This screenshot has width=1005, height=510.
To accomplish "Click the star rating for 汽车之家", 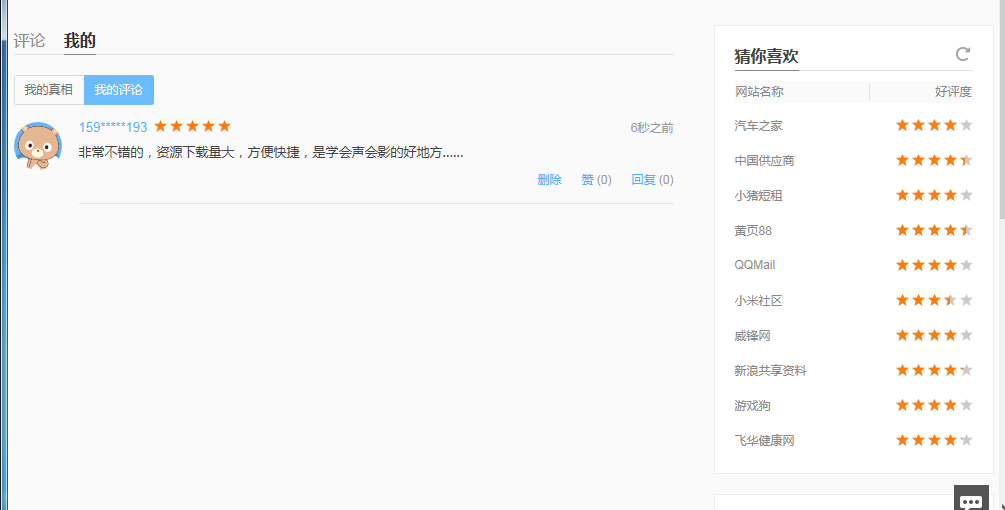I will [933, 126].
